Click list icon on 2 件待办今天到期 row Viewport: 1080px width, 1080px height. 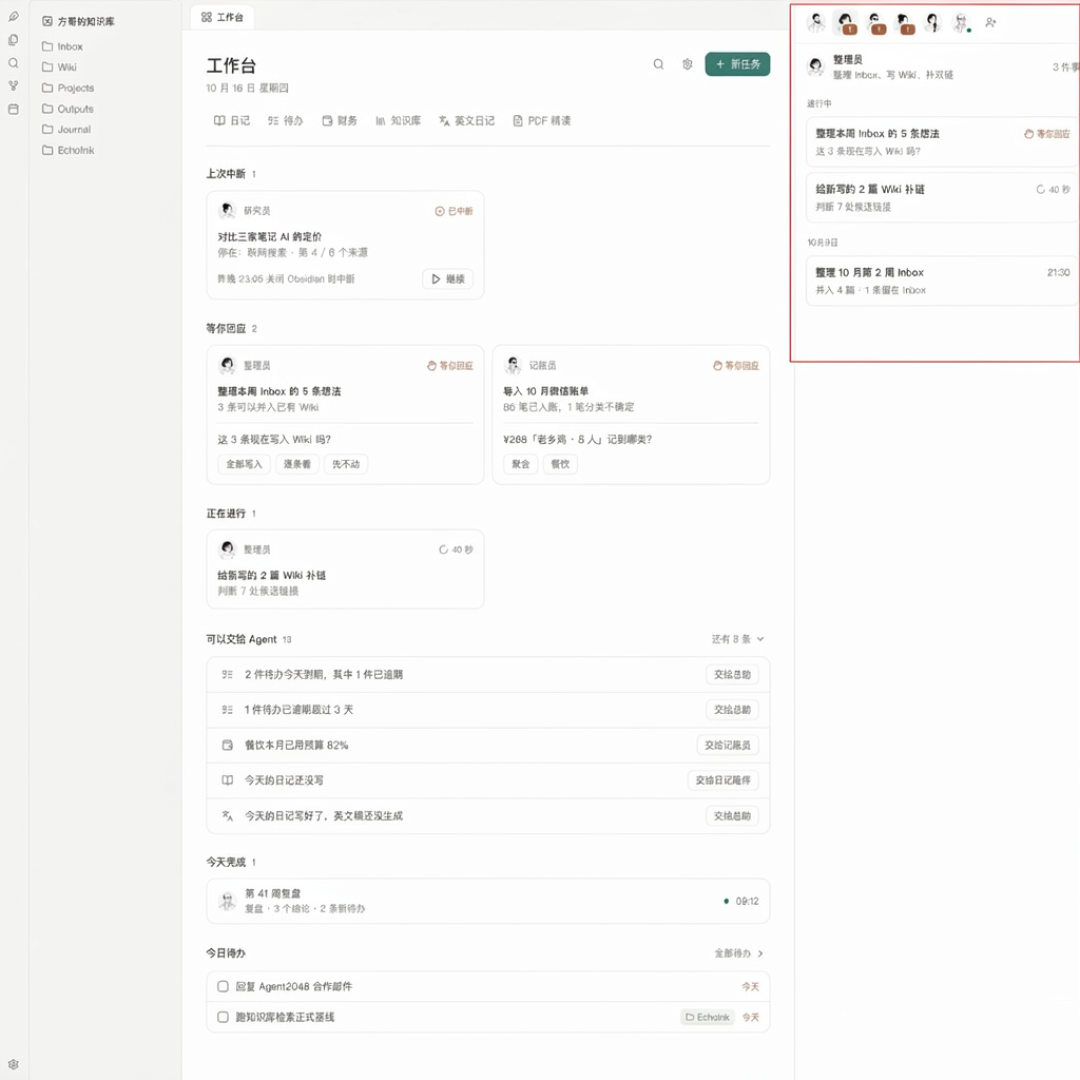coord(227,674)
